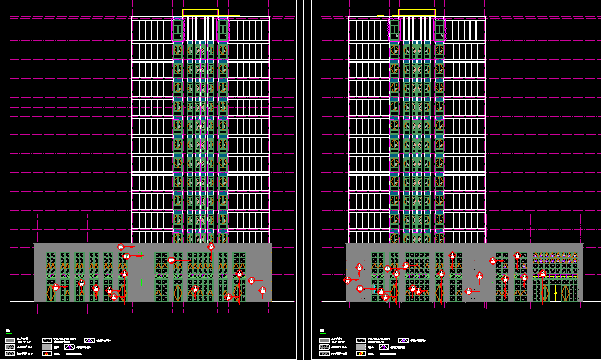
Task: Select the bottom-left hatch swatch in the left legend
Action: click(10, 353)
